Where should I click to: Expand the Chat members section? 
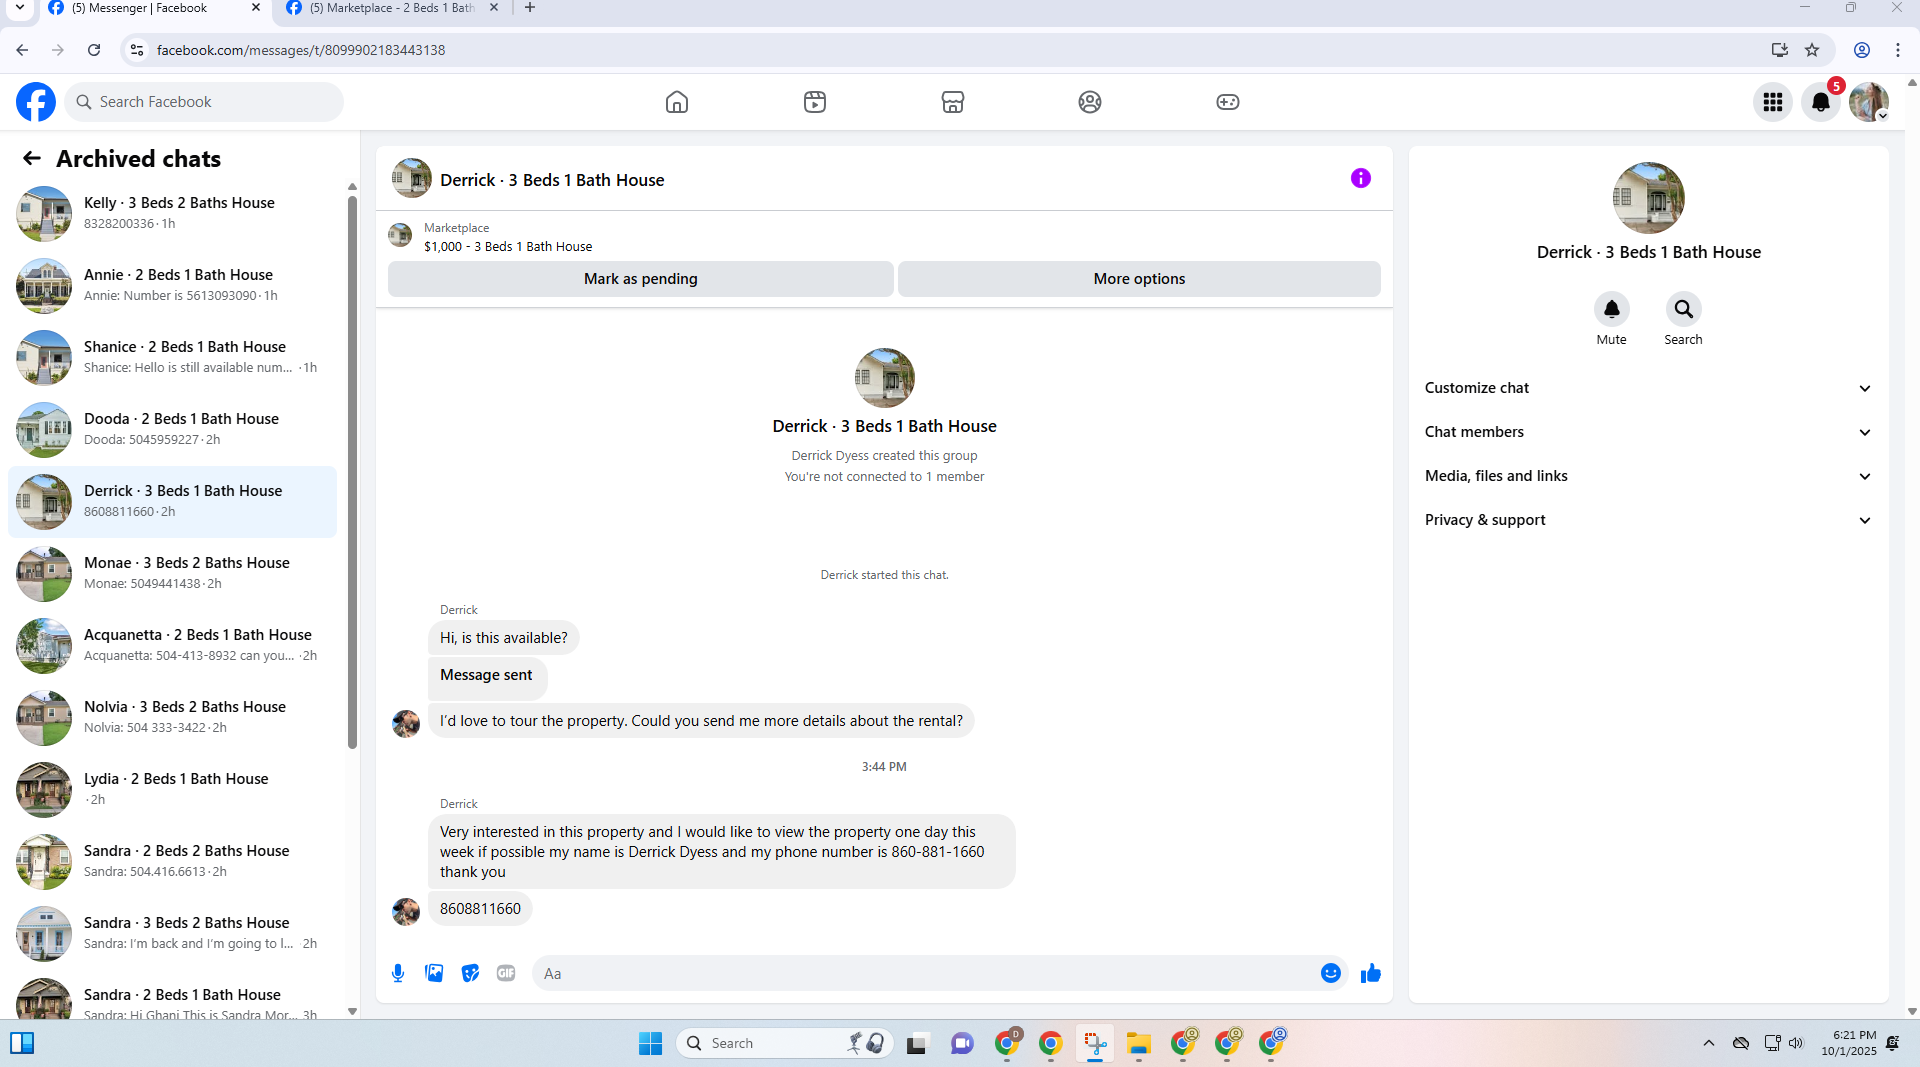1649,432
